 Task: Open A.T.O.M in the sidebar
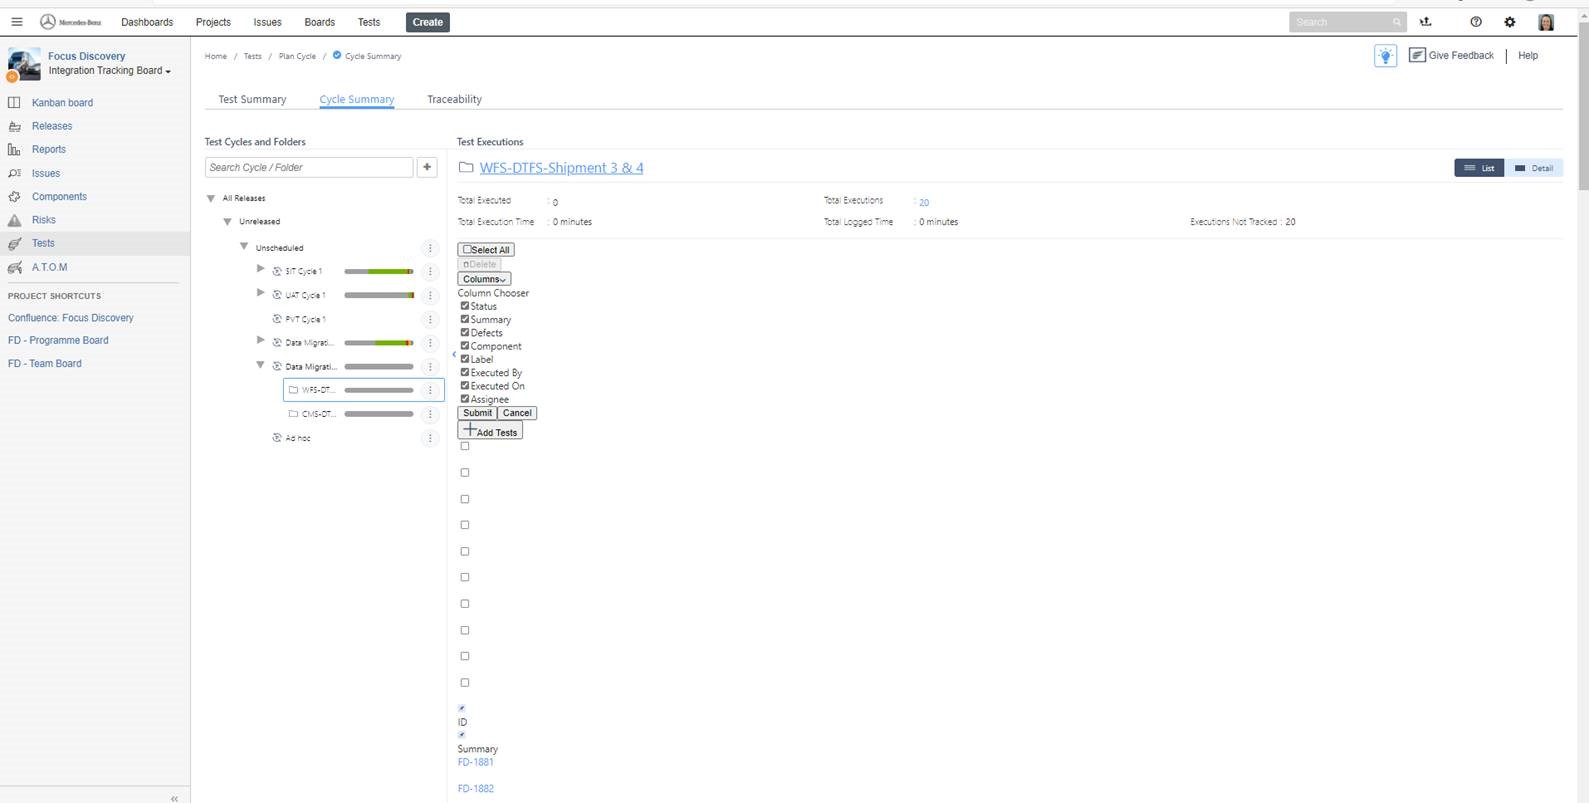coord(50,267)
